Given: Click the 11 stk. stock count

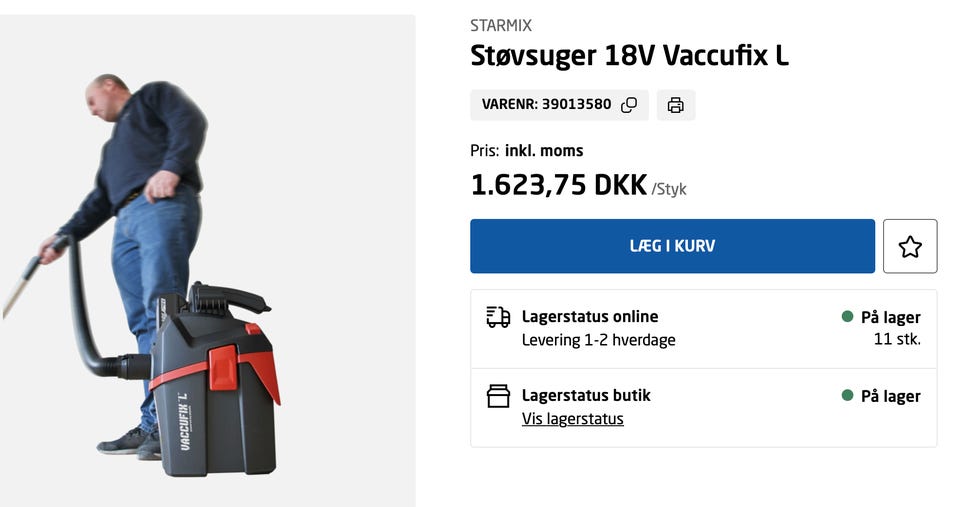Looking at the screenshot, I should pyautogui.click(x=897, y=339).
